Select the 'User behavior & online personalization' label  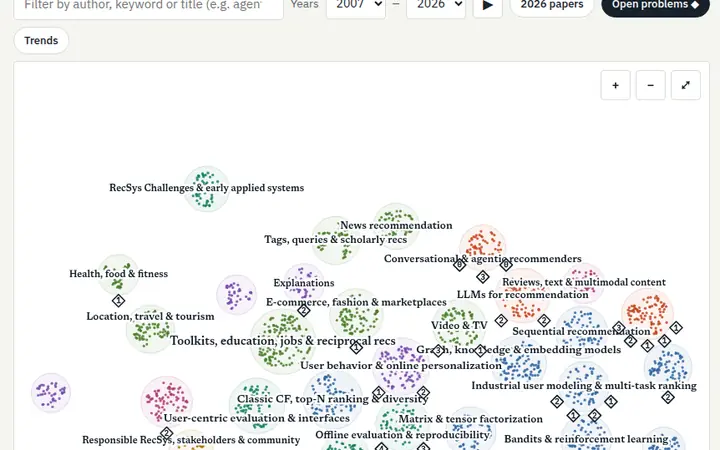[401, 366]
